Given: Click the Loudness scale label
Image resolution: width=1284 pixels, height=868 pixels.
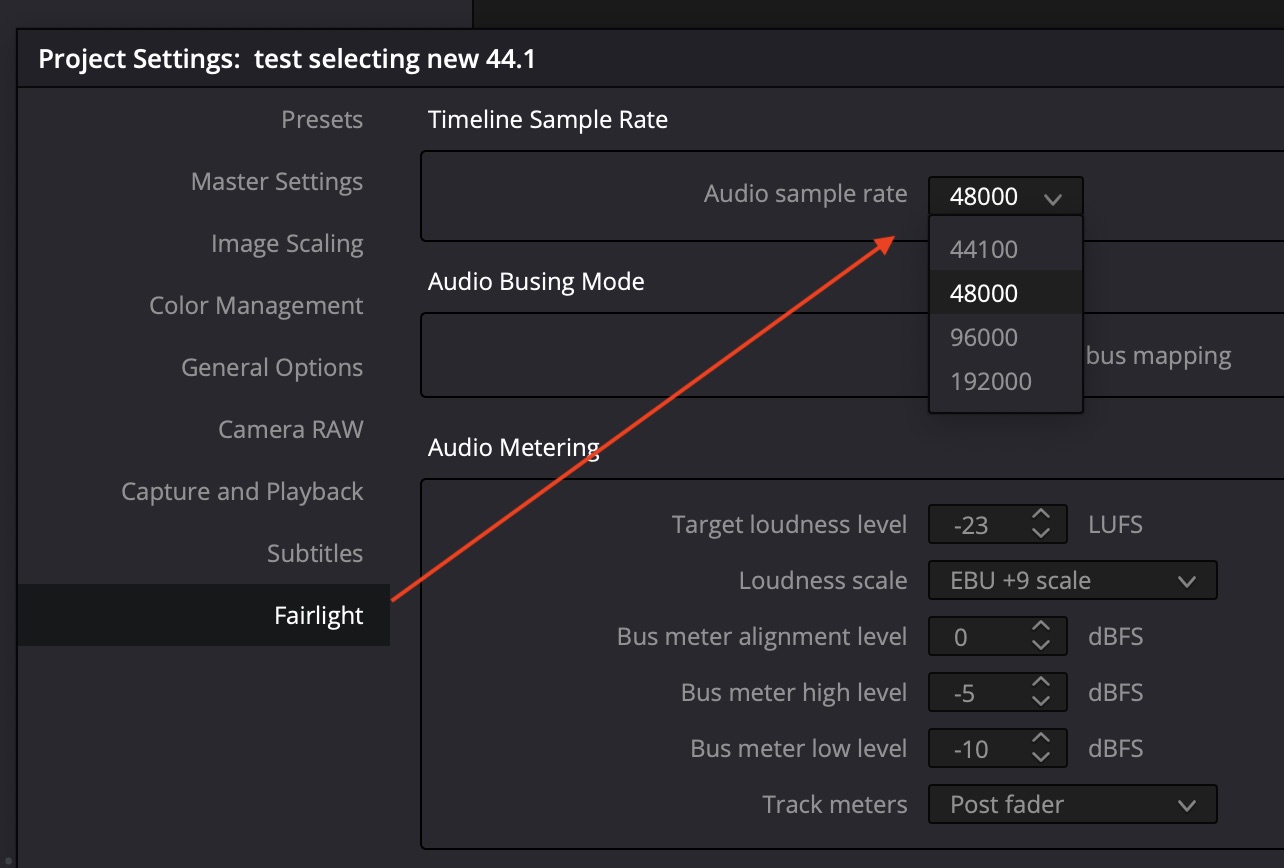Looking at the screenshot, I should (823, 581).
